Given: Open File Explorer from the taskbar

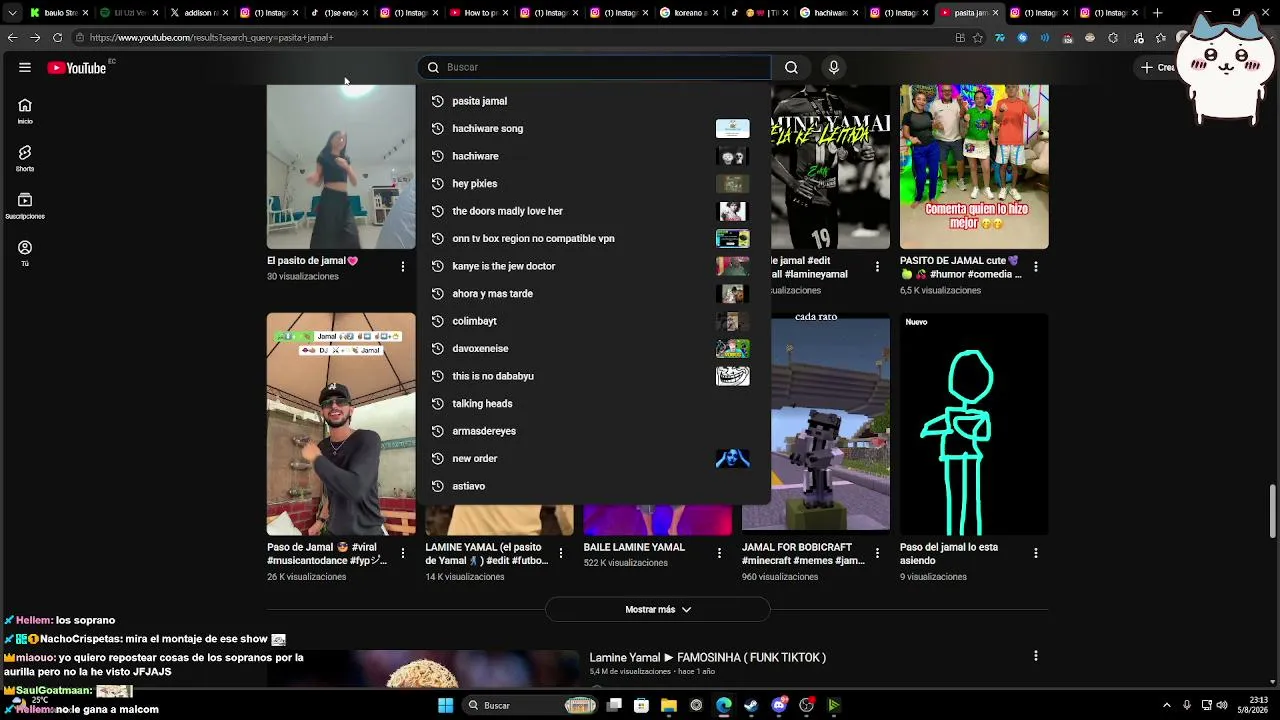Looking at the screenshot, I should pyautogui.click(x=669, y=705).
